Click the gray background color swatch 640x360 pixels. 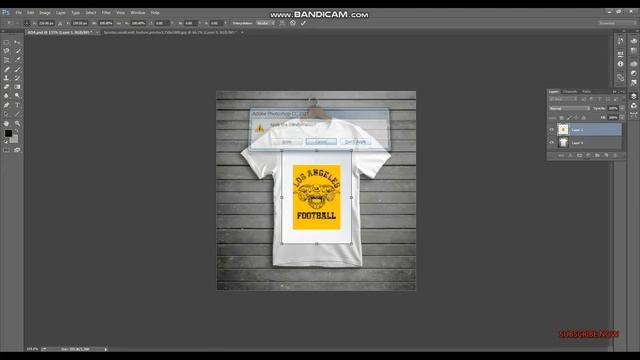coord(15,140)
